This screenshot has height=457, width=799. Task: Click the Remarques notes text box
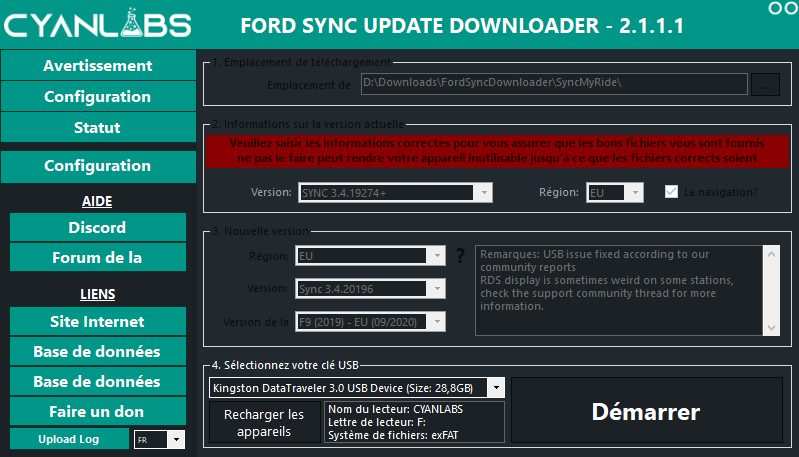620,290
